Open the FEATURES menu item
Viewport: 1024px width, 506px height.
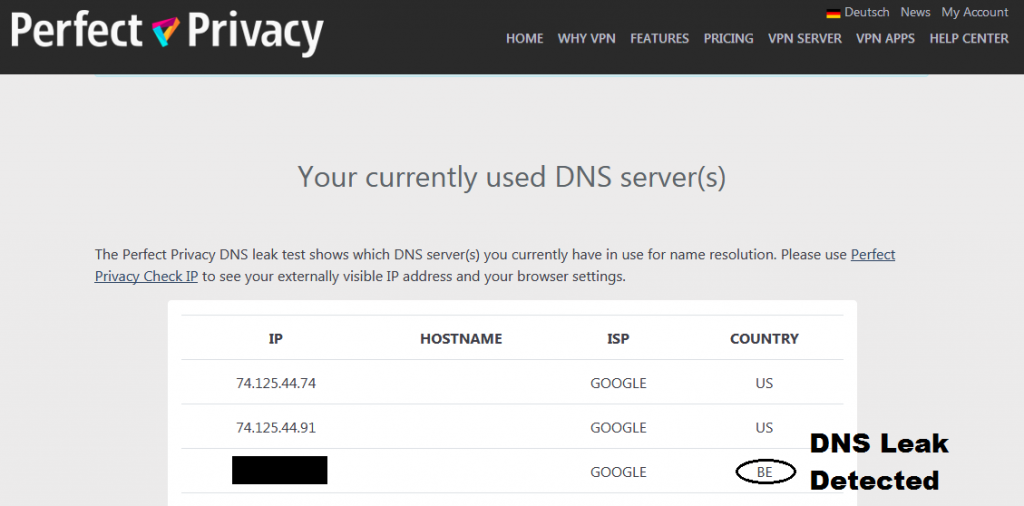[659, 39]
